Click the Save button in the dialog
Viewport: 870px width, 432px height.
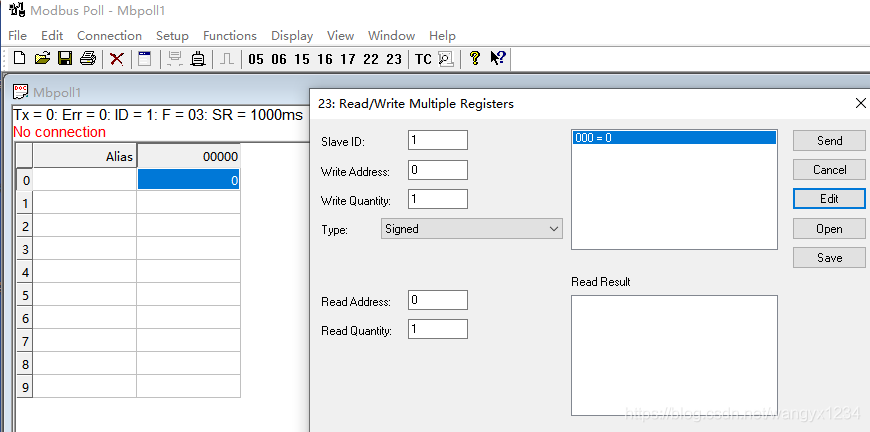click(x=829, y=257)
